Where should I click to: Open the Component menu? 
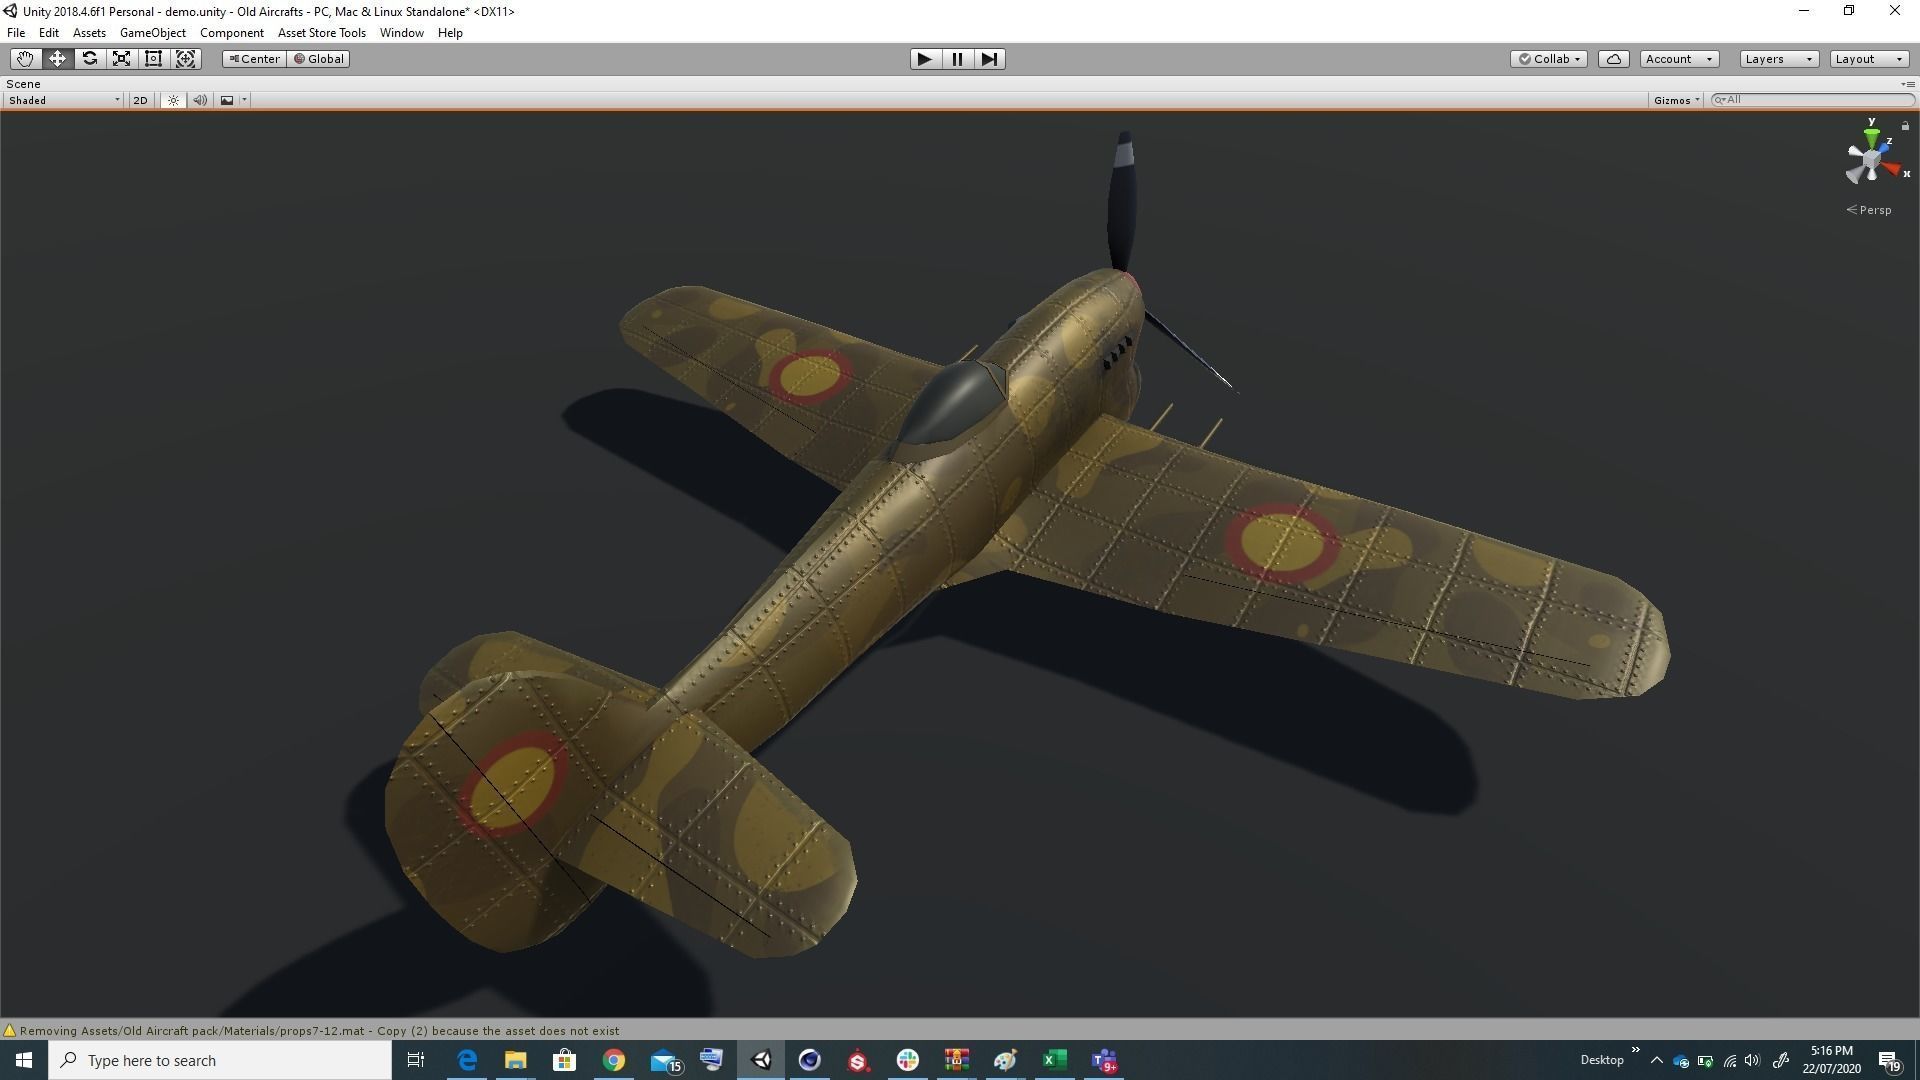click(x=232, y=33)
